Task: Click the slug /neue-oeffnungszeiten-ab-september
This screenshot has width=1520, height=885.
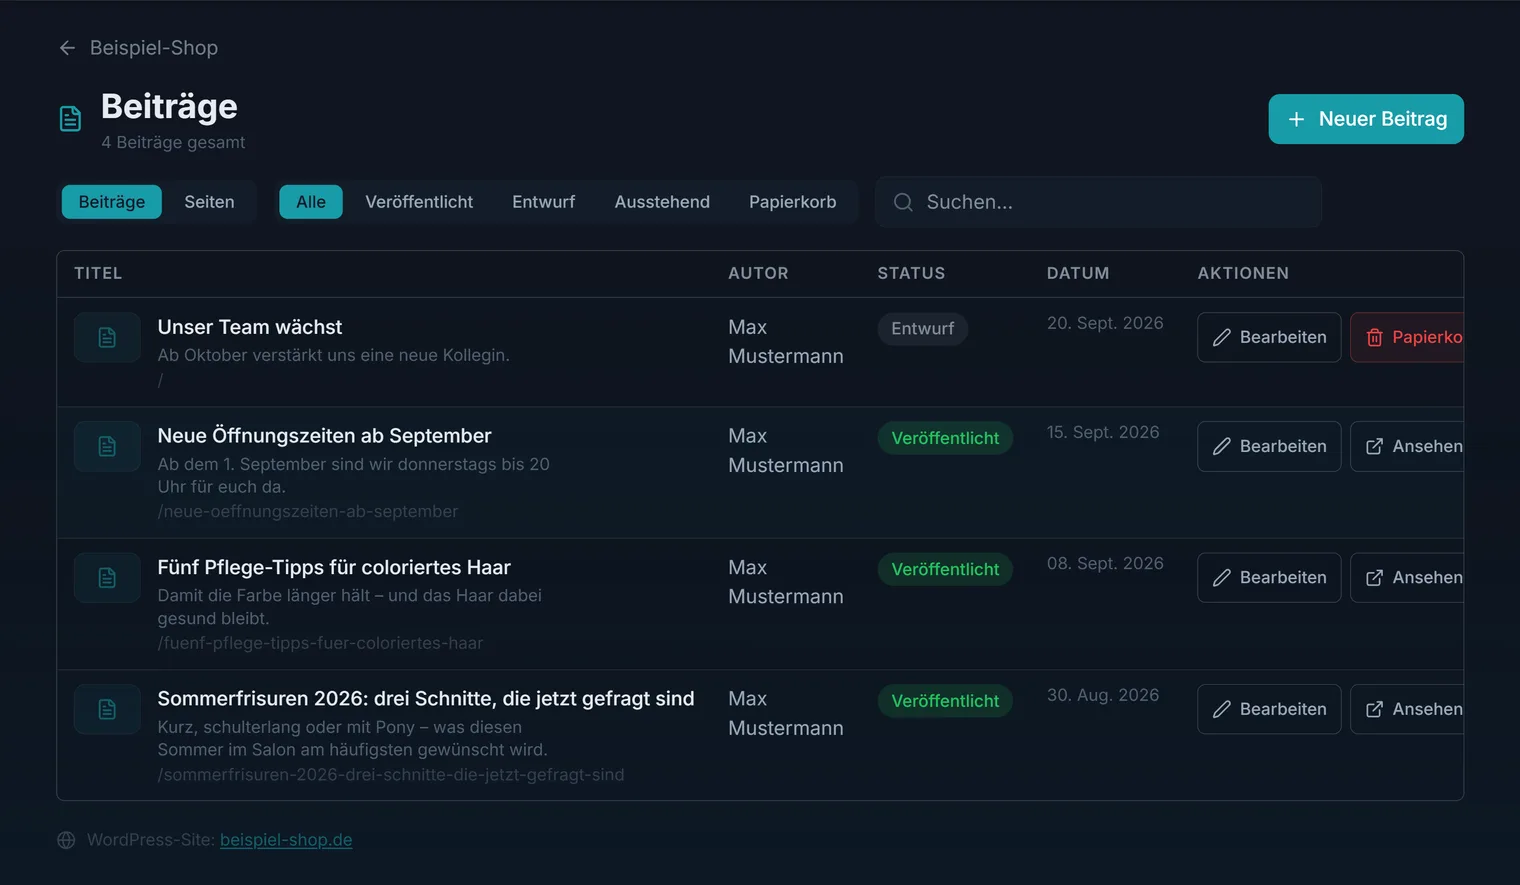Action: 308,511
